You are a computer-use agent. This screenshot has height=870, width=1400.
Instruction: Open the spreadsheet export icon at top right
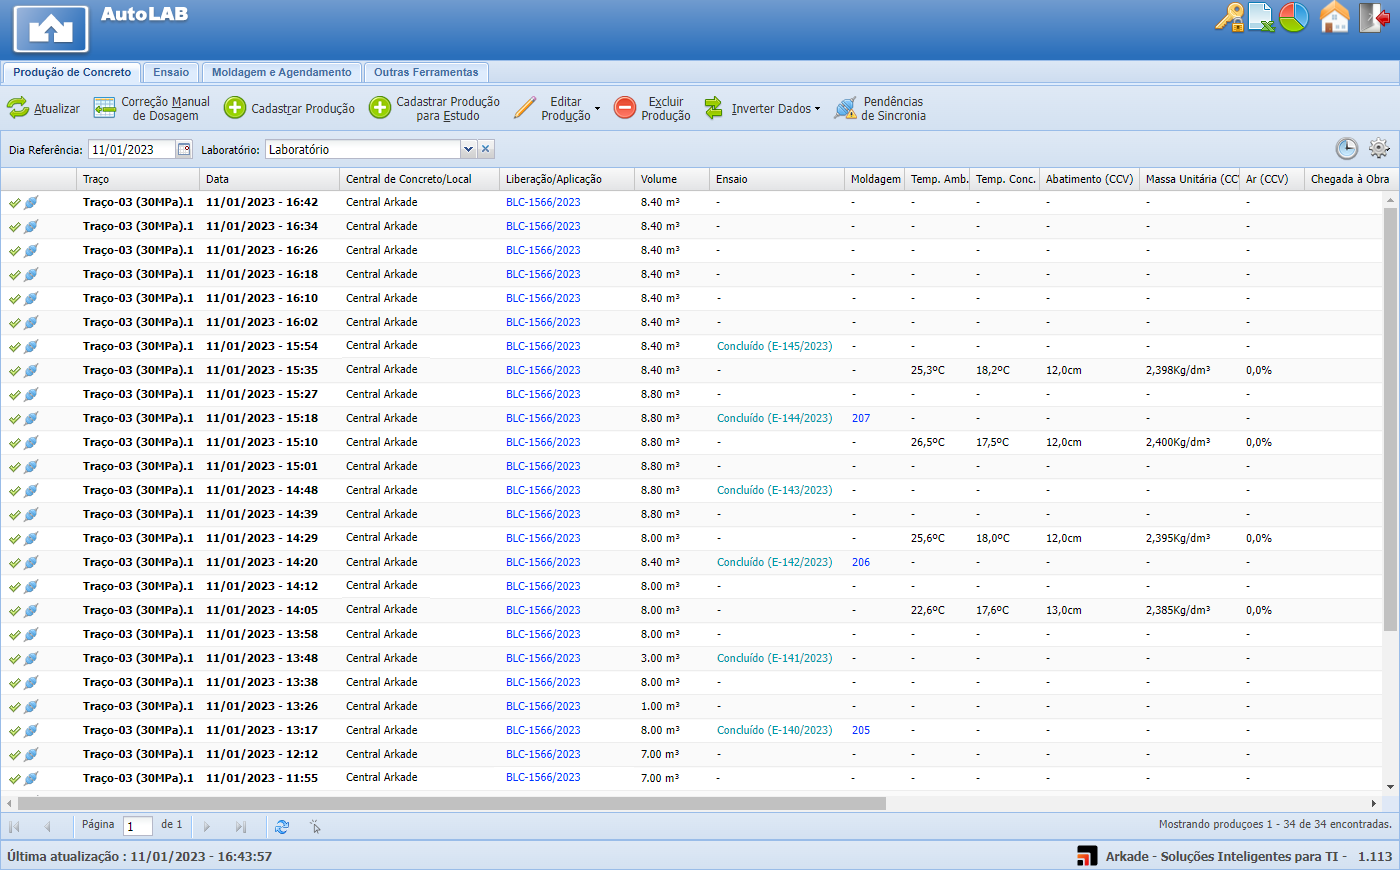(1261, 18)
